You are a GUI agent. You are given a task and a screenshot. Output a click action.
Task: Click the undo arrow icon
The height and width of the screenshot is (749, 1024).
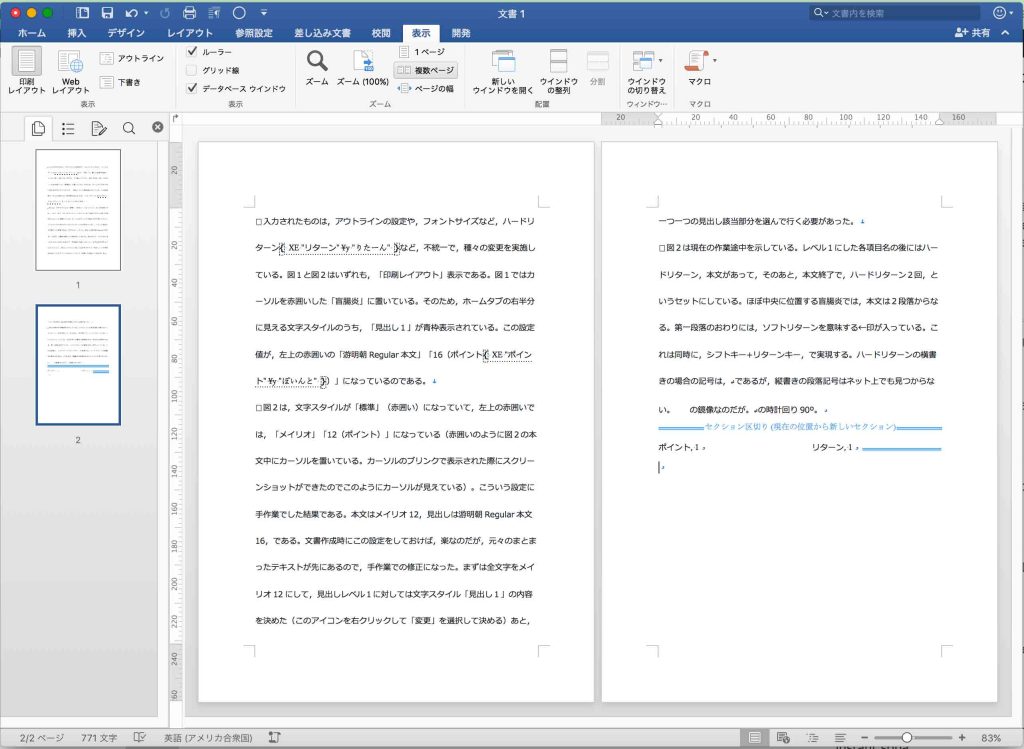[x=131, y=12]
